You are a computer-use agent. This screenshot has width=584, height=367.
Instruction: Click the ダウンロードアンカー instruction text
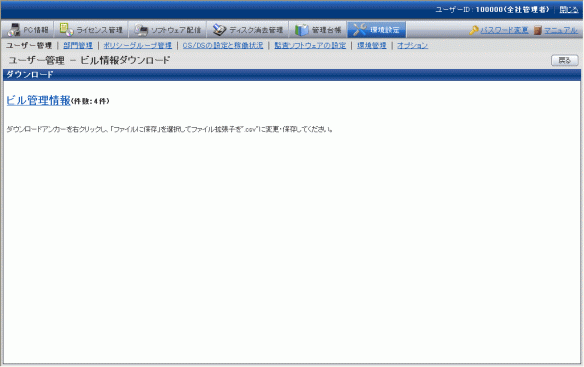(169, 129)
